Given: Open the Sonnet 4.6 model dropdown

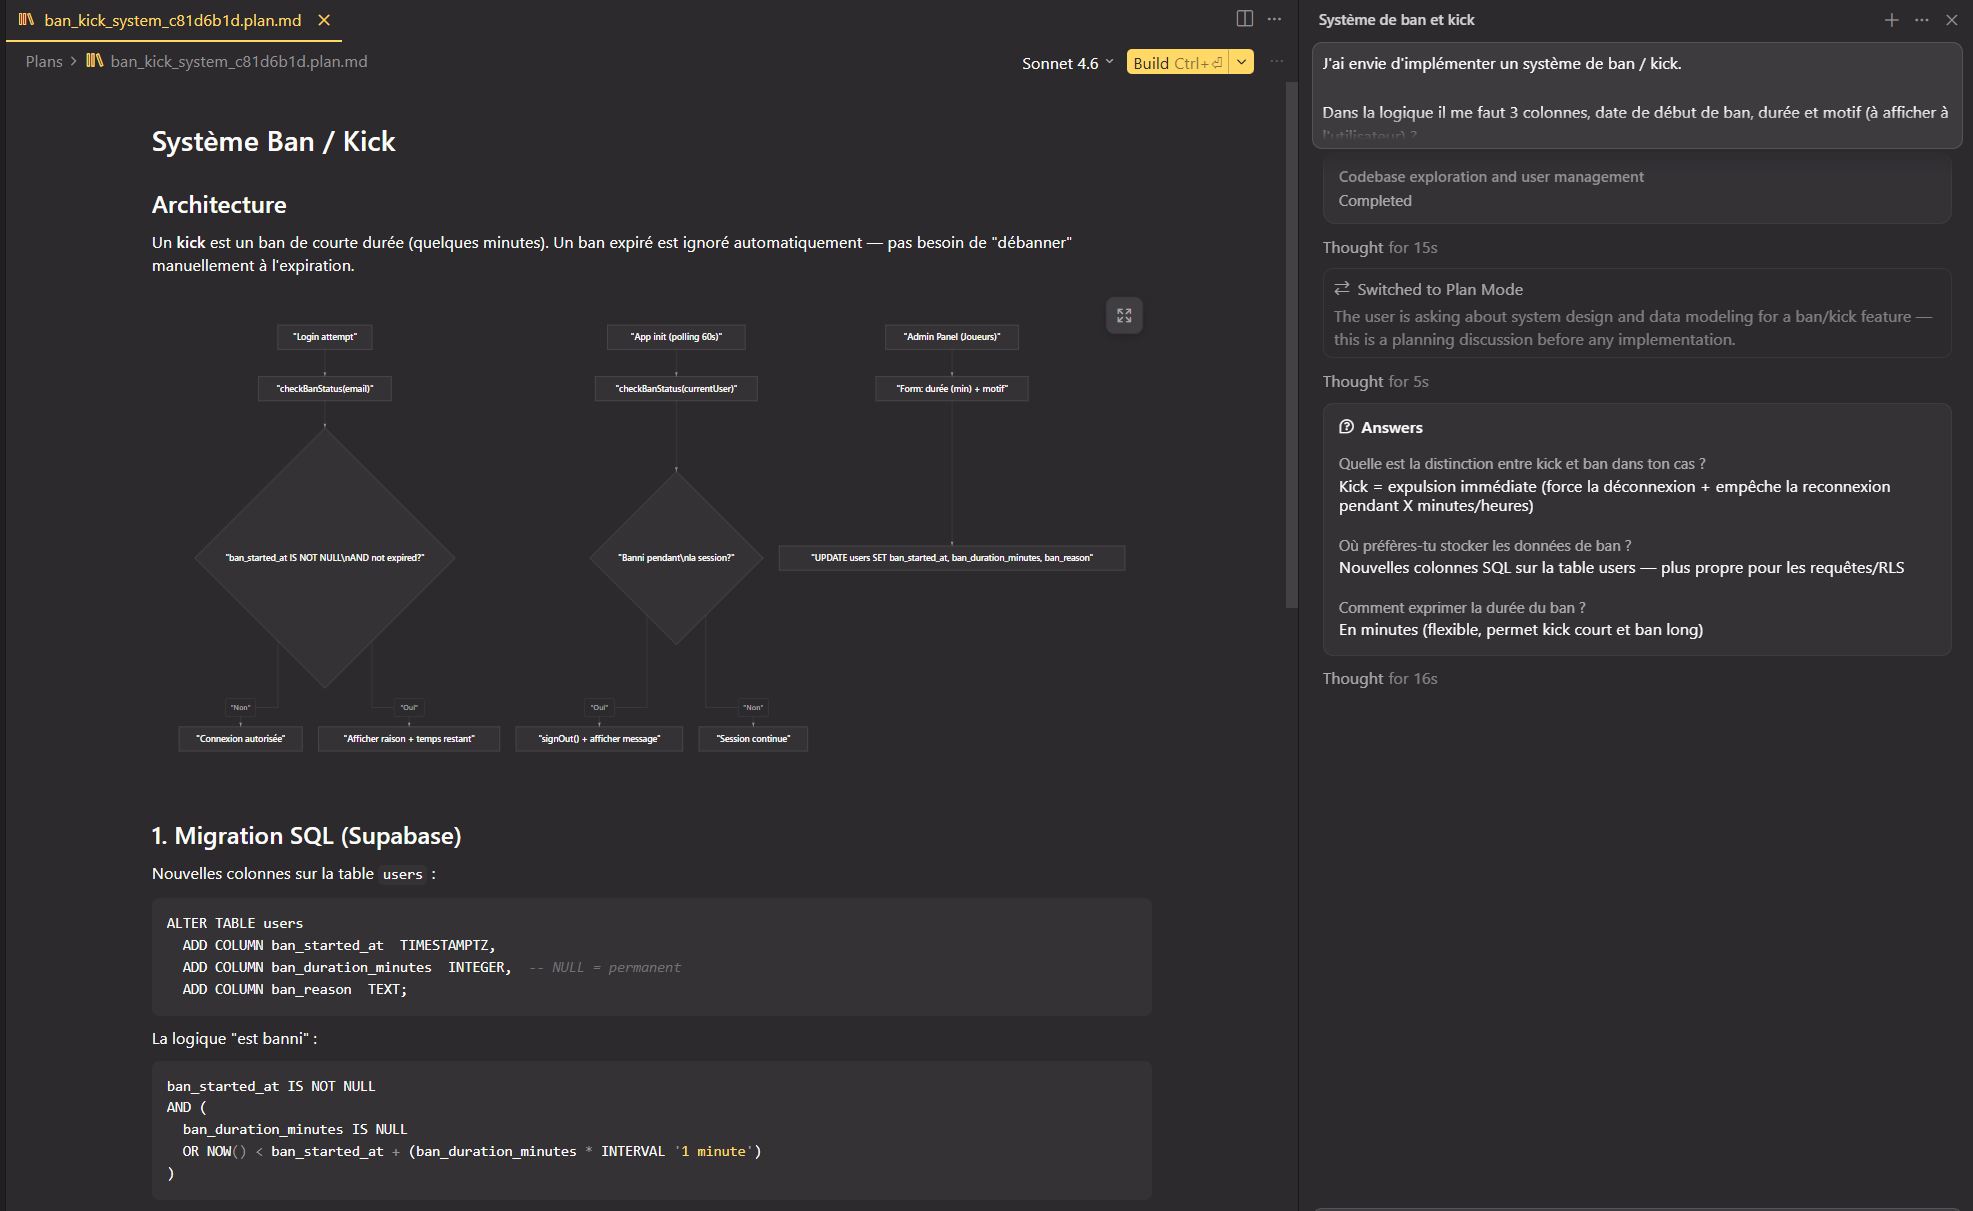Looking at the screenshot, I should point(1067,63).
